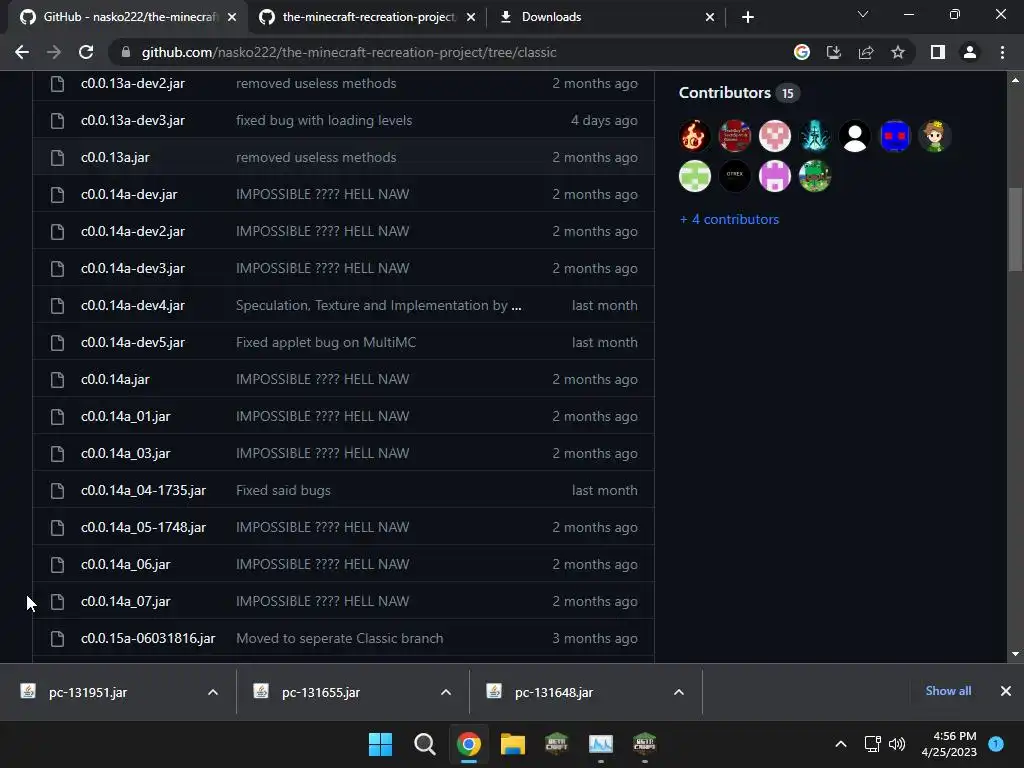
Task: Open the green pixel identicon avatar
Action: click(x=694, y=176)
